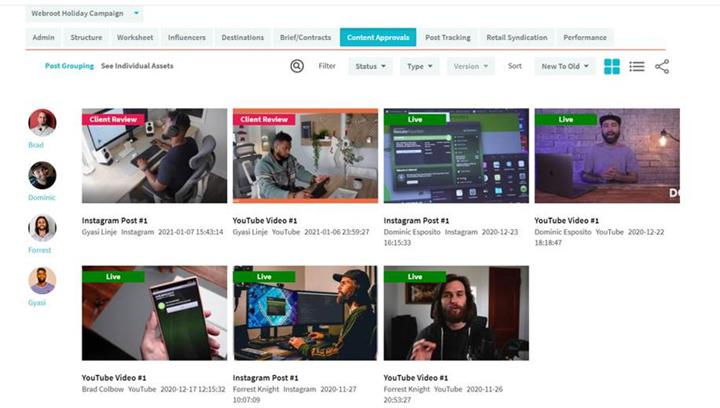Open Gyasi Linje YouTube Video thumbnail

tap(305, 156)
